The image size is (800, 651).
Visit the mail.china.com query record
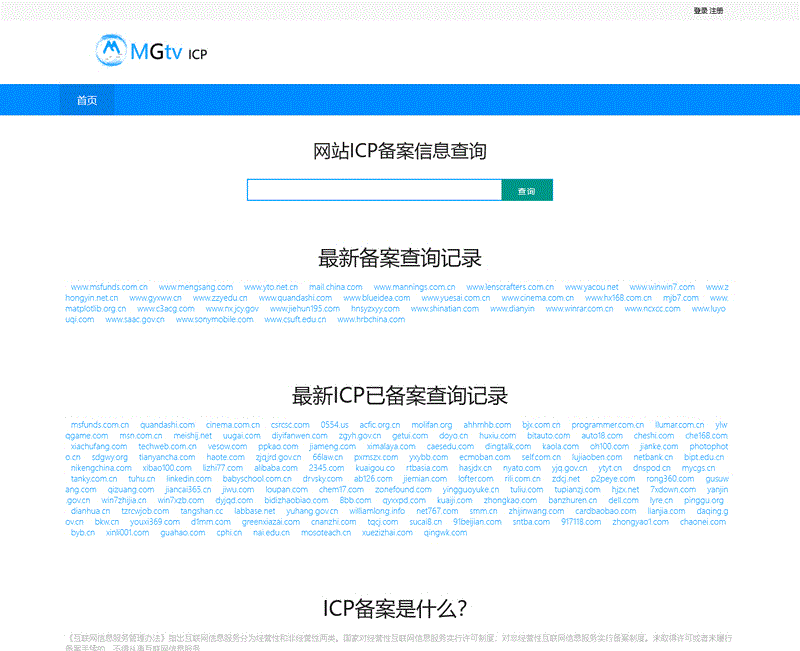(335, 287)
